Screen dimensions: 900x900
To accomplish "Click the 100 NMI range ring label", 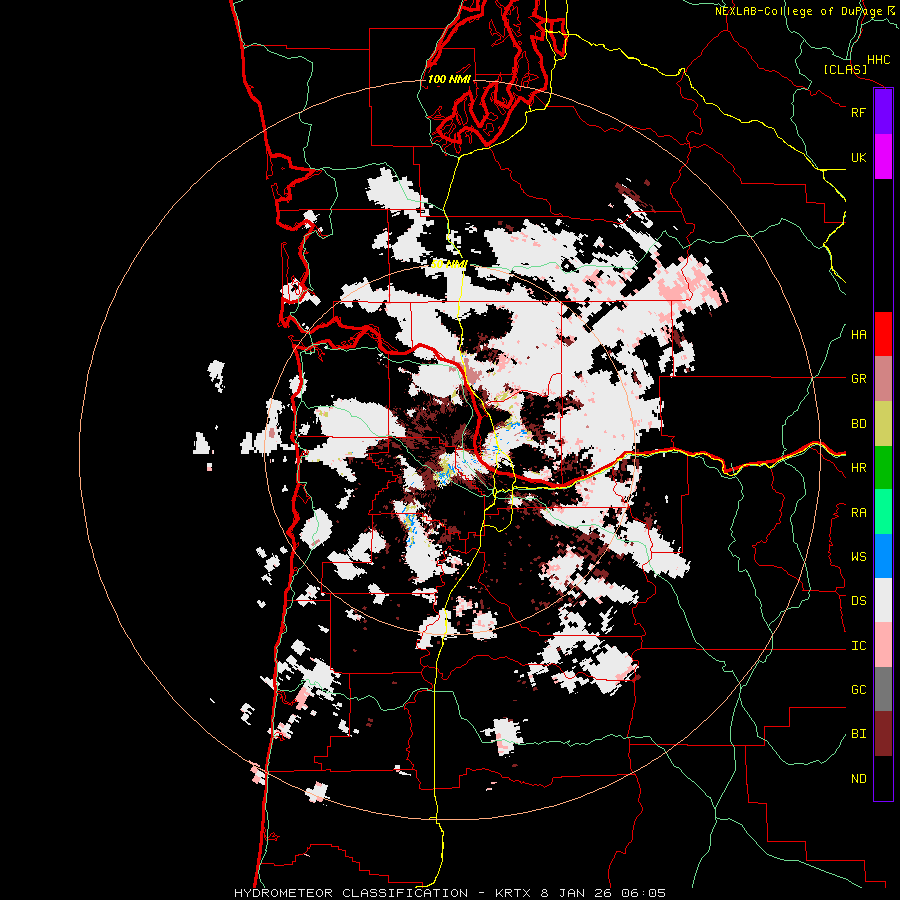I will tap(449, 79).
